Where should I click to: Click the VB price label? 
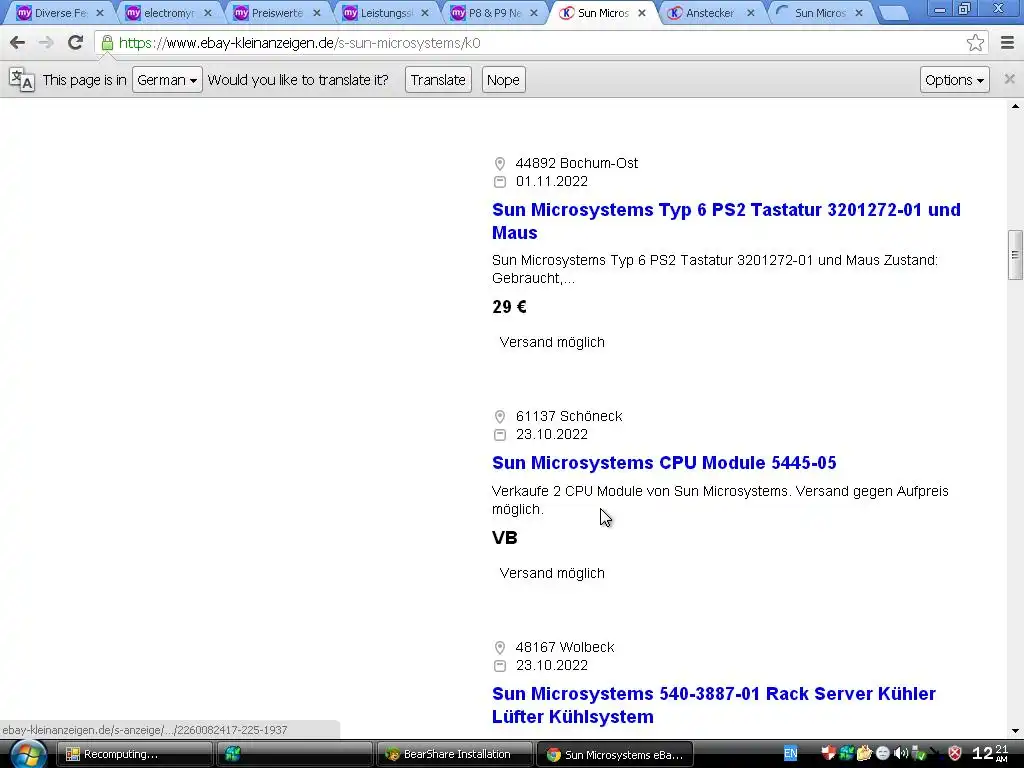(504, 538)
